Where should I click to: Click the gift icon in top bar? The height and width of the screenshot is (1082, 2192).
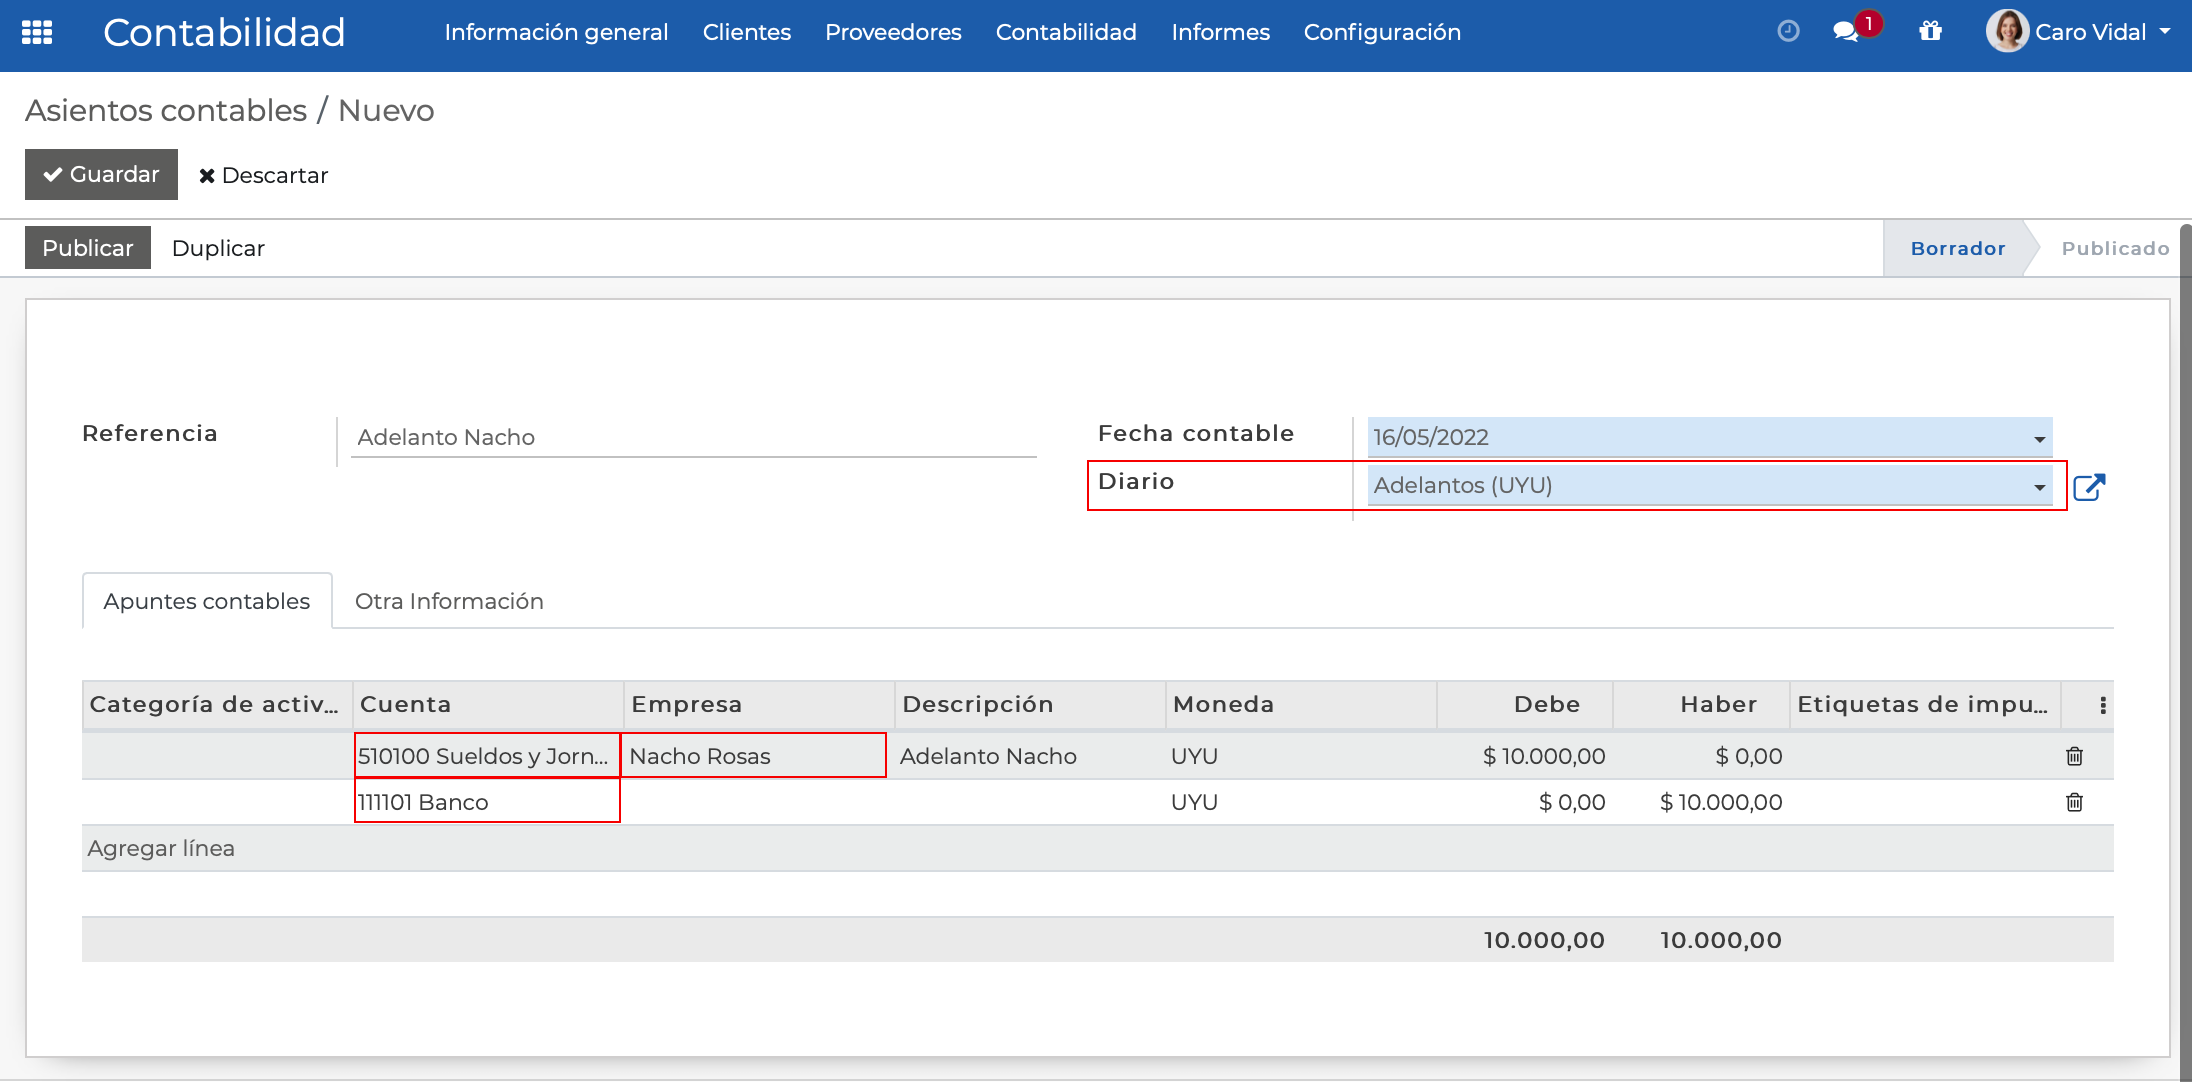pyautogui.click(x=1930, y=32)
